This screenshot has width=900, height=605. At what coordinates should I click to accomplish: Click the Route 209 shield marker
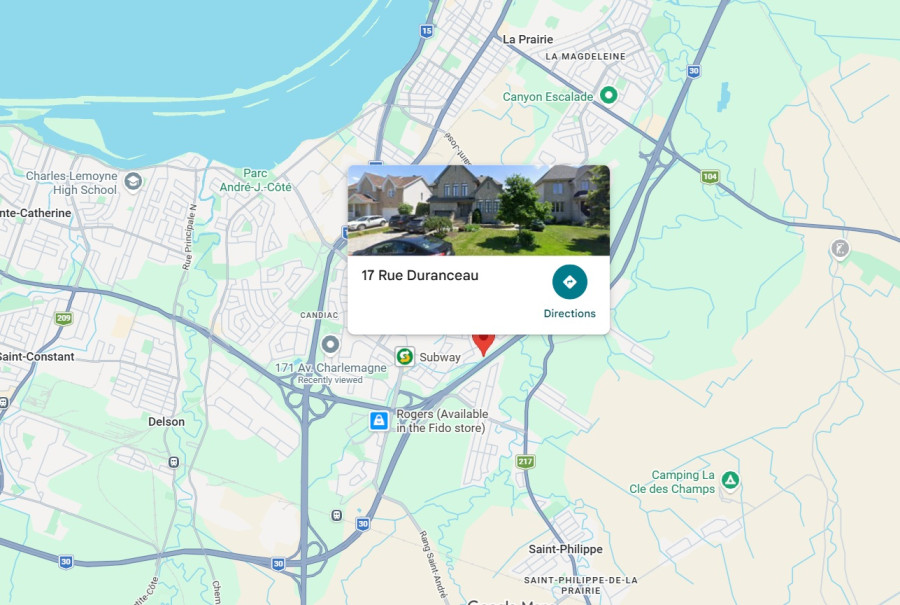(64, 318)
